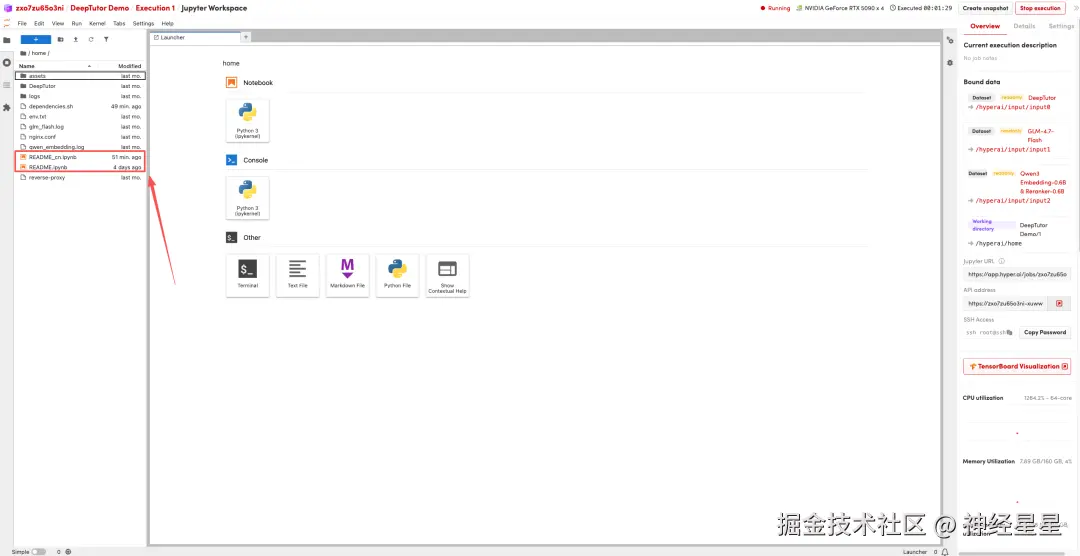The width and height of the screenshot is (1080, 556).
Task: Sort file list by Modified column
Action: pos(129,65)
